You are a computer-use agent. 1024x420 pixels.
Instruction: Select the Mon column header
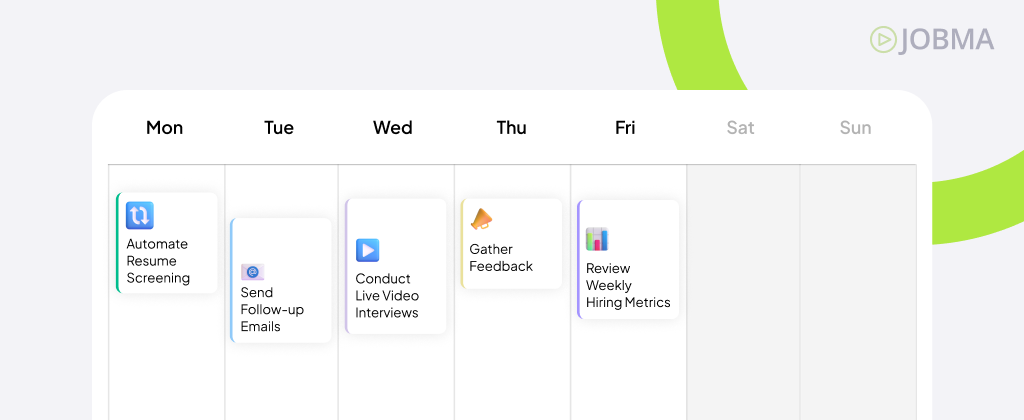pyautogui.click(x=165, y=127)
